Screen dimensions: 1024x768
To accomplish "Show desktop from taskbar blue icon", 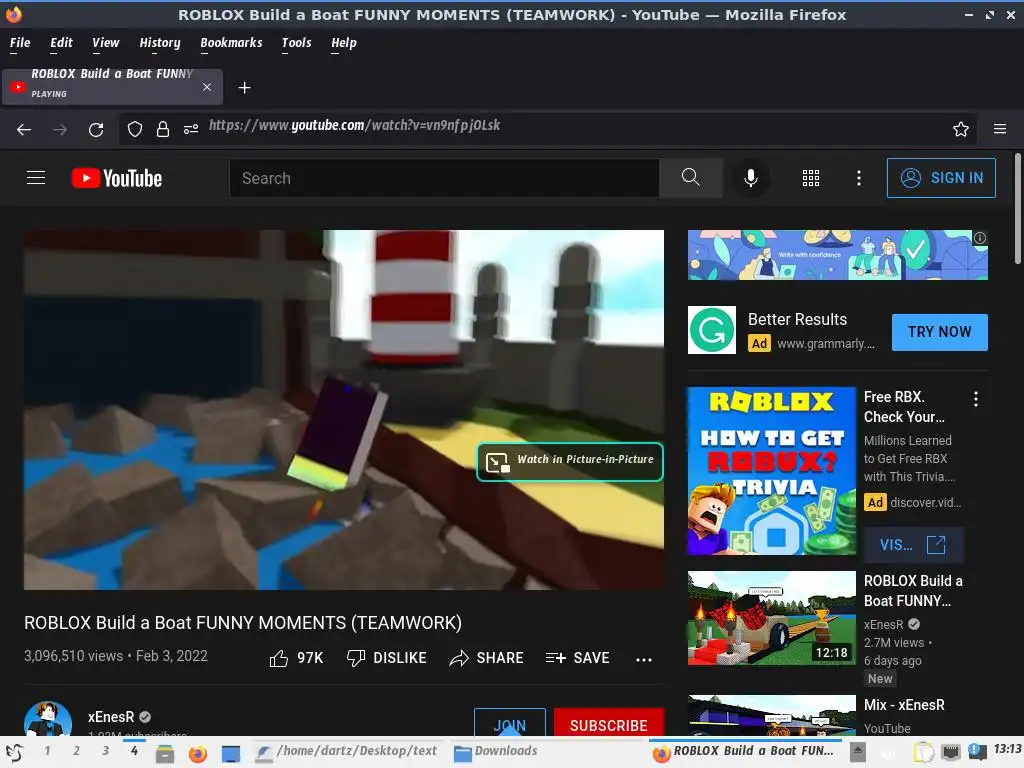I will coord(231,753).
